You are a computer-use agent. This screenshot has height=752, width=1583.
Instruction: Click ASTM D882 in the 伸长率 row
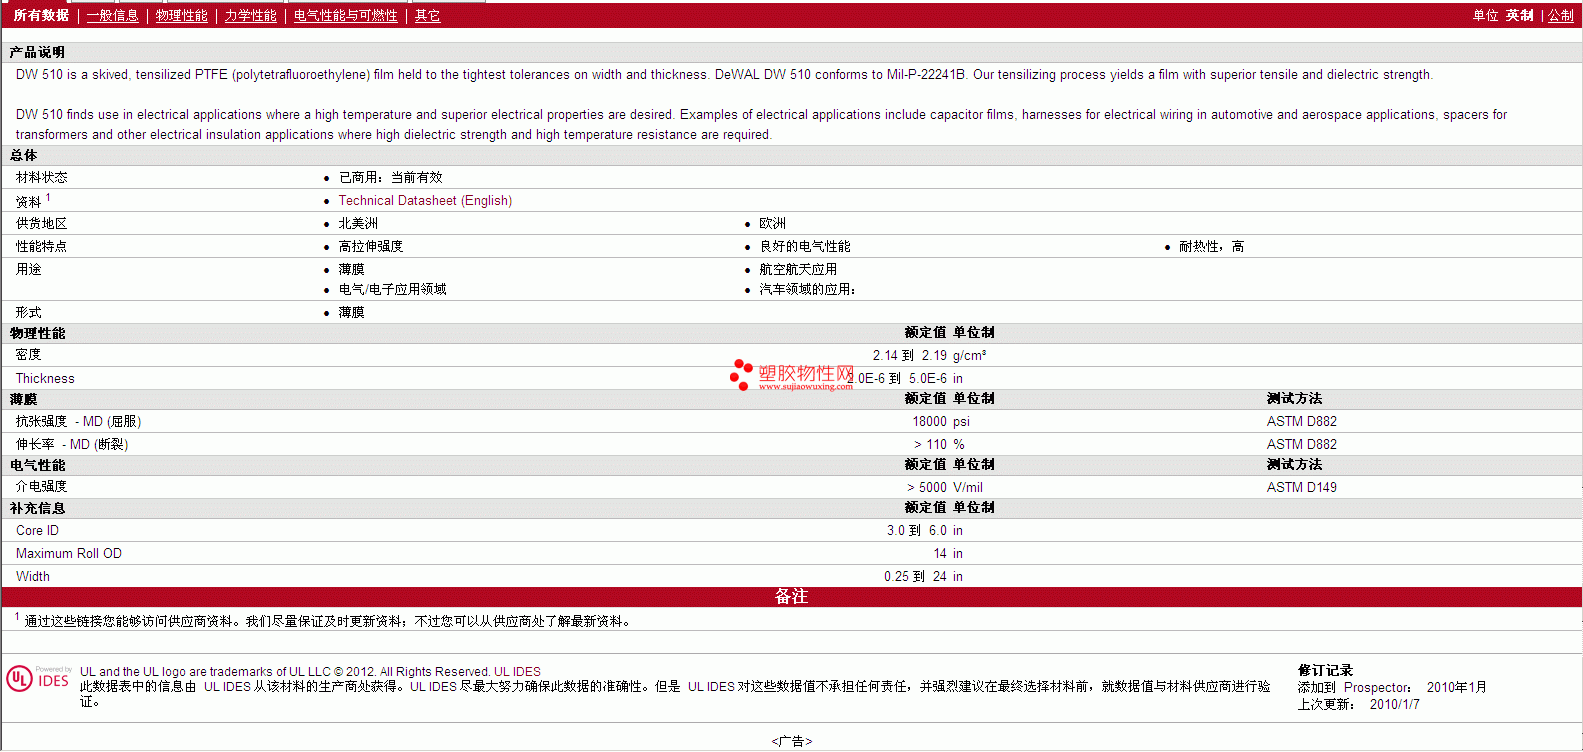pos(1301,444)
